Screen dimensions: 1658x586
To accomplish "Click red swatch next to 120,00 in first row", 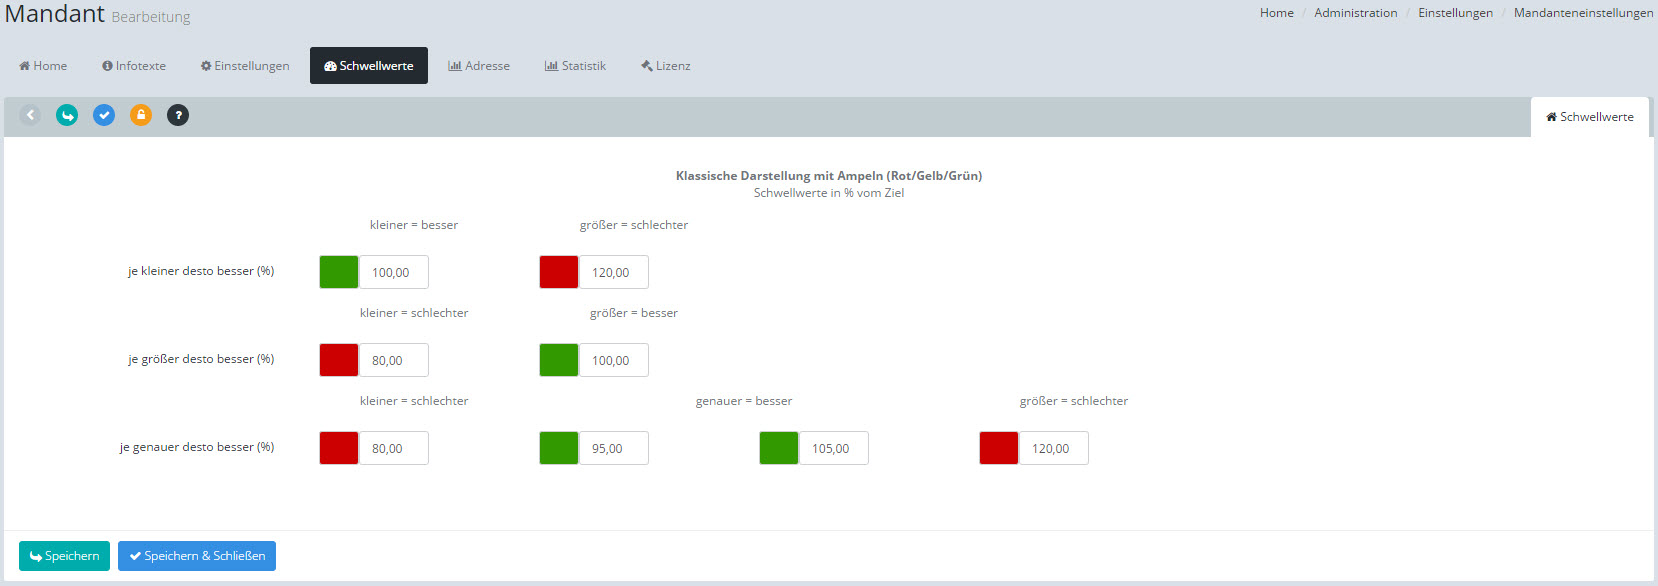I will [x=559, y=272].
